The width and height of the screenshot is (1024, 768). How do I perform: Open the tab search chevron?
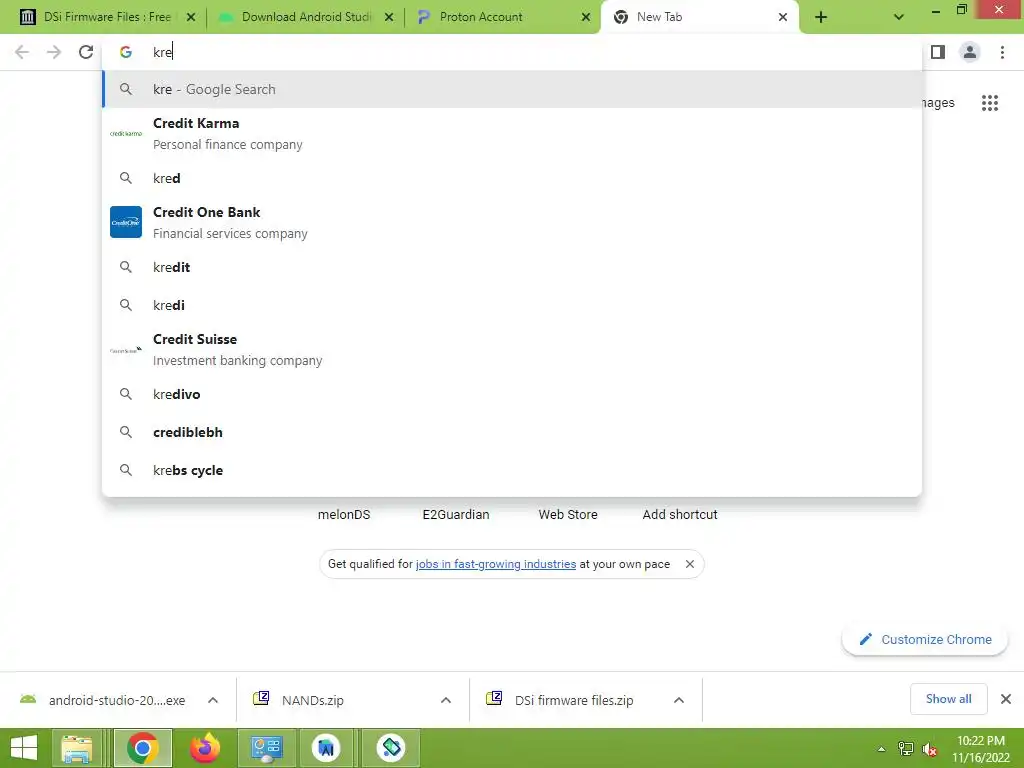[x=899, y=18]
